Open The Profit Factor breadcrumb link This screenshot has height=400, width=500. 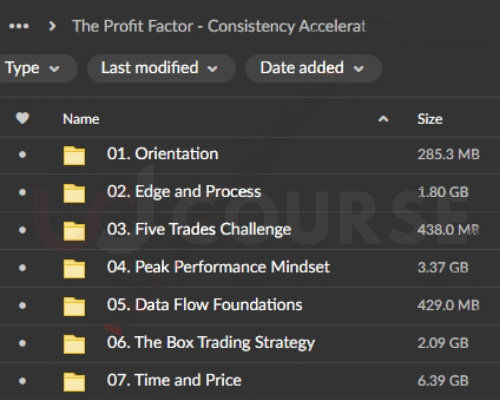[219, 26]
